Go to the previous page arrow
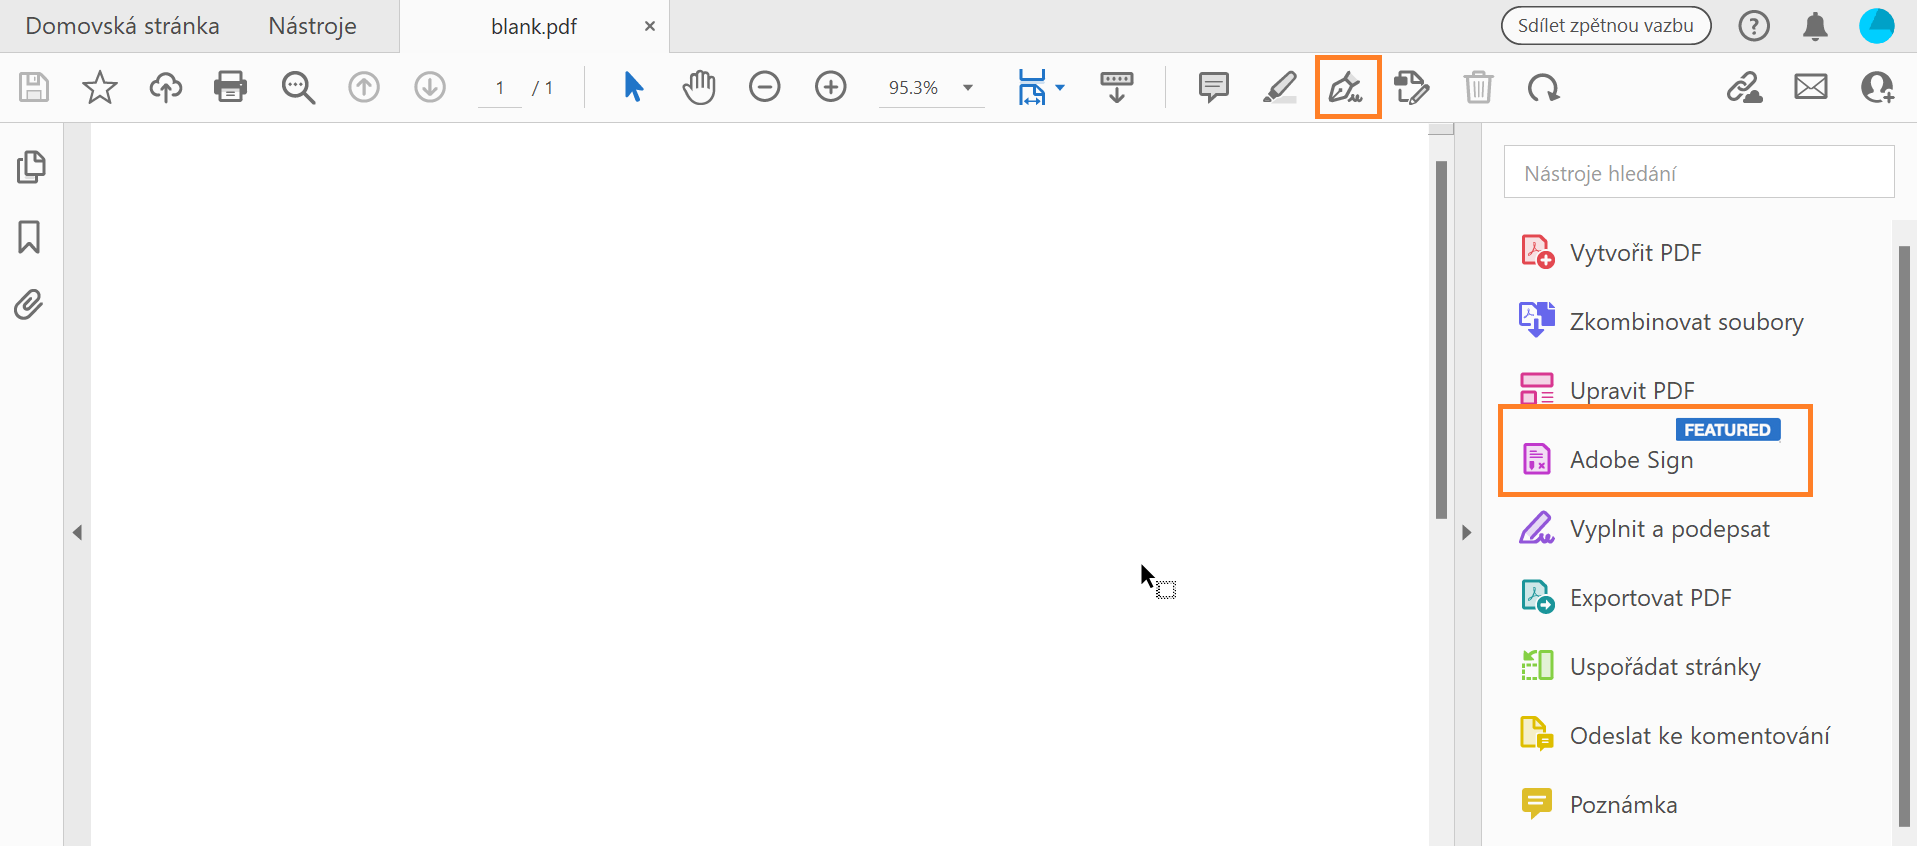The width and height of the screenshot is (1917, 846). pyautogui.click(x=364, y=87)
